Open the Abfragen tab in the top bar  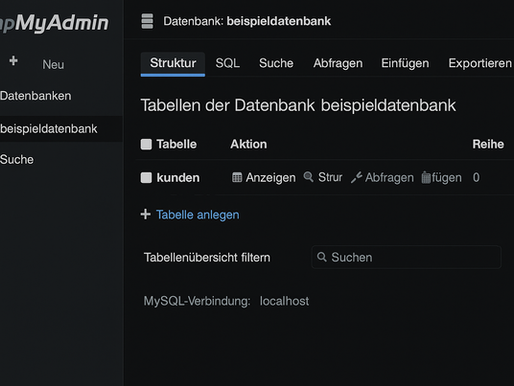point(338,63)
